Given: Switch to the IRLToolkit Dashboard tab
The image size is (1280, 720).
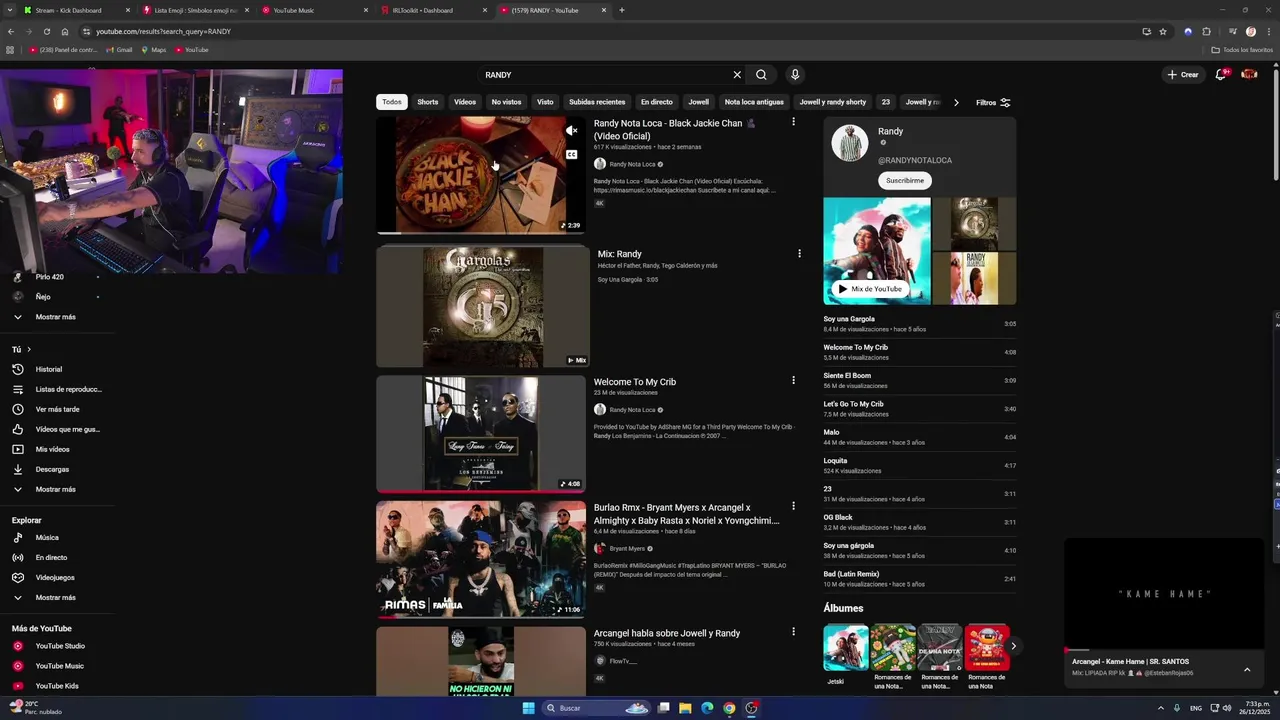Looking at the screenshot, I should coord(430,10).
